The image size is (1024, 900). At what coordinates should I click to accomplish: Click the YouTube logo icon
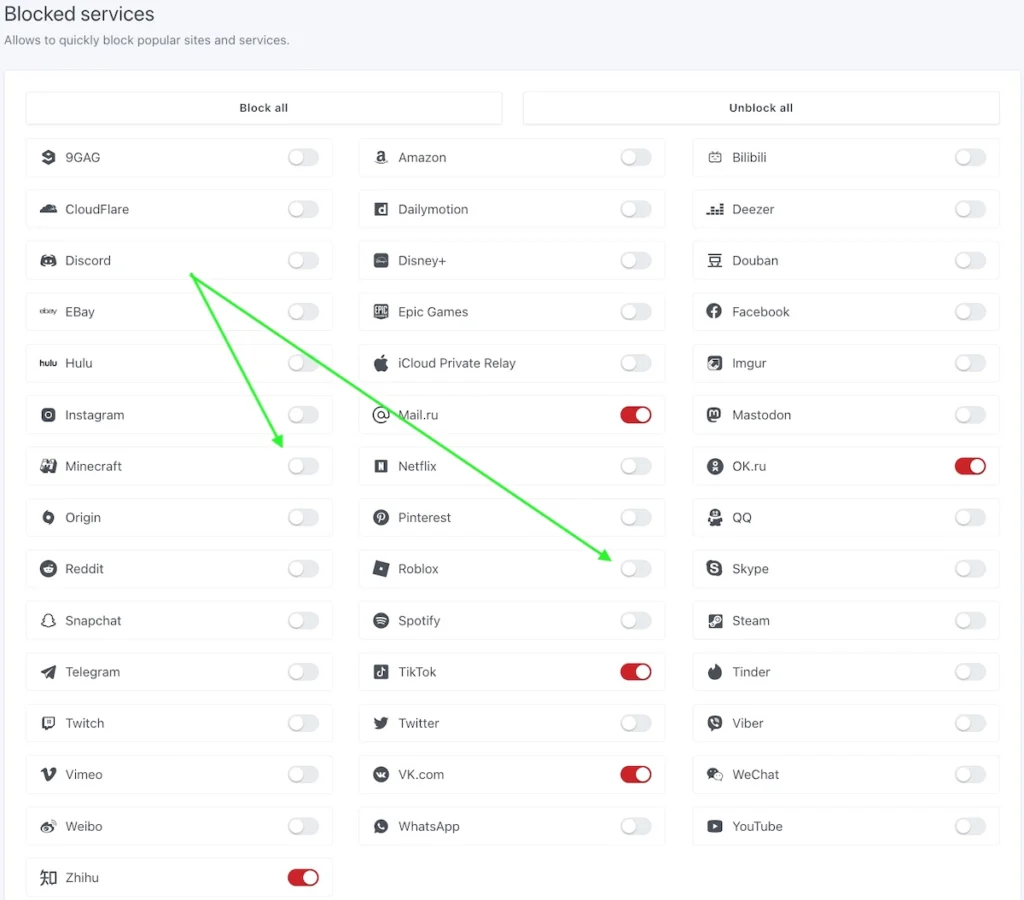715,827
